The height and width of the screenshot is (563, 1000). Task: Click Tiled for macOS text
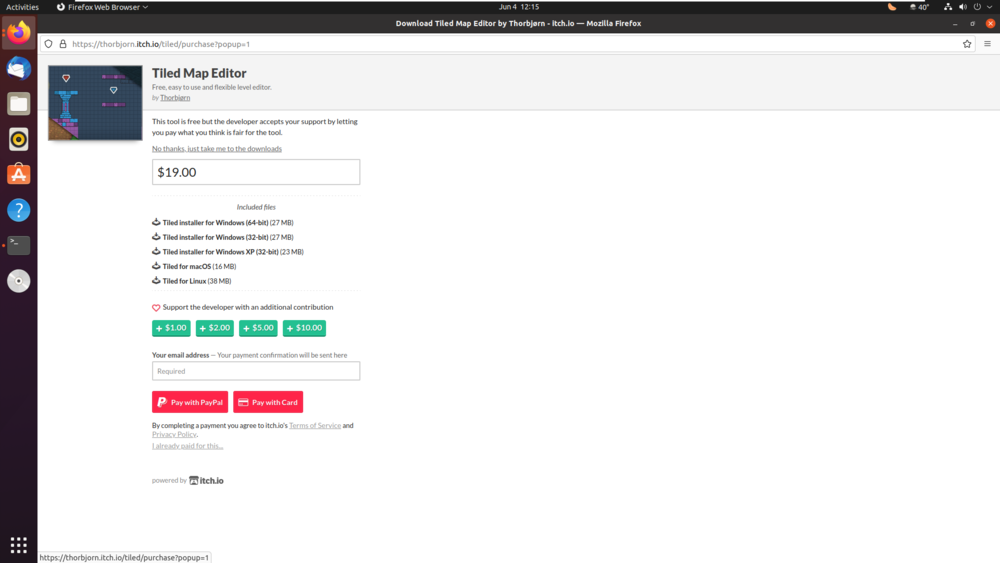pyautogui.click(x=186, y=267)
